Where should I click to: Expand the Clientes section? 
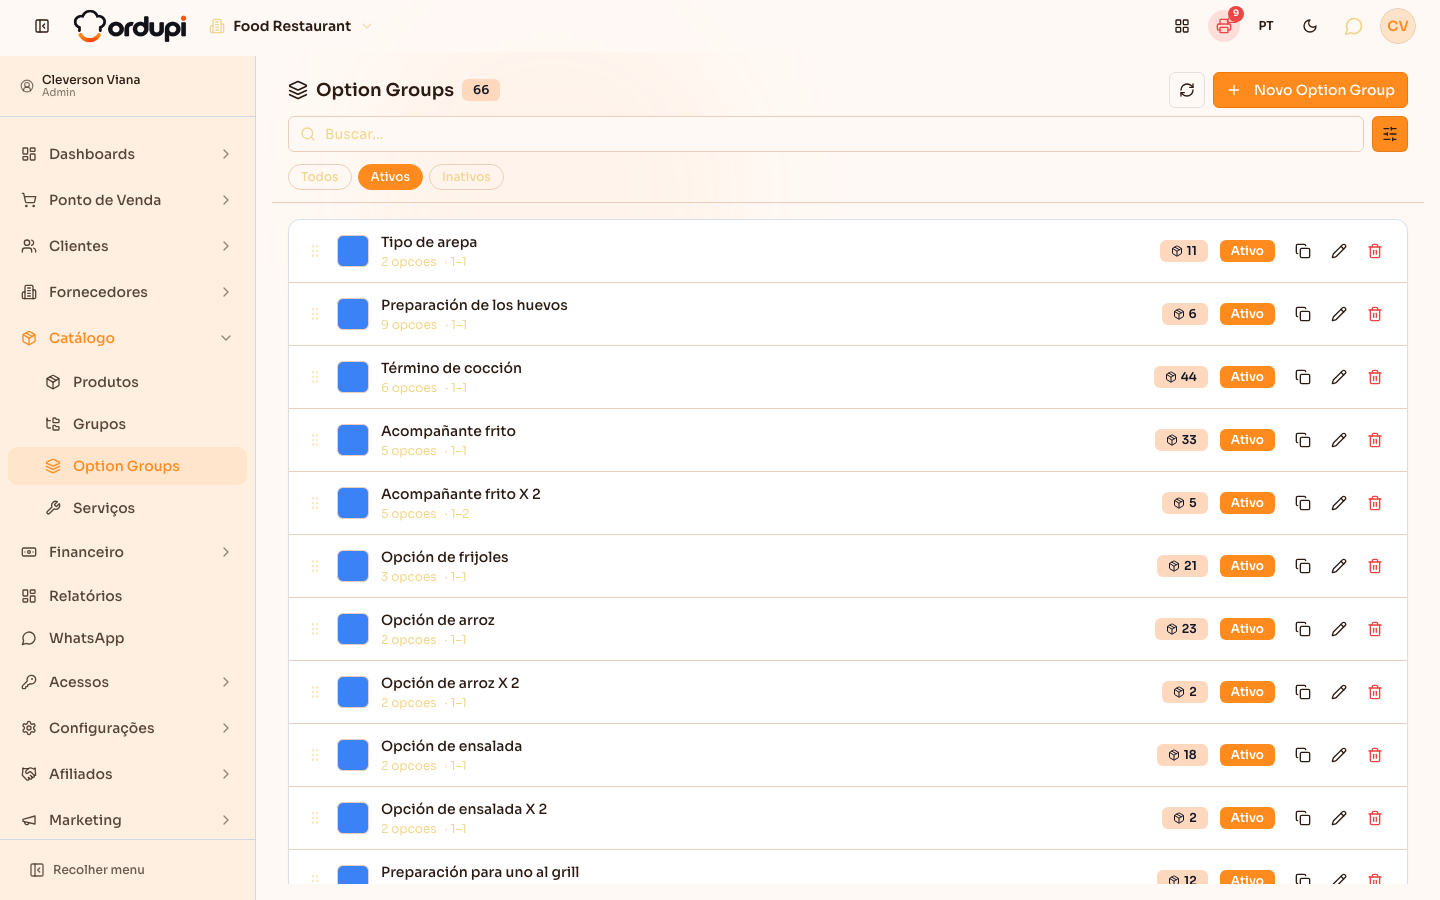127,246
